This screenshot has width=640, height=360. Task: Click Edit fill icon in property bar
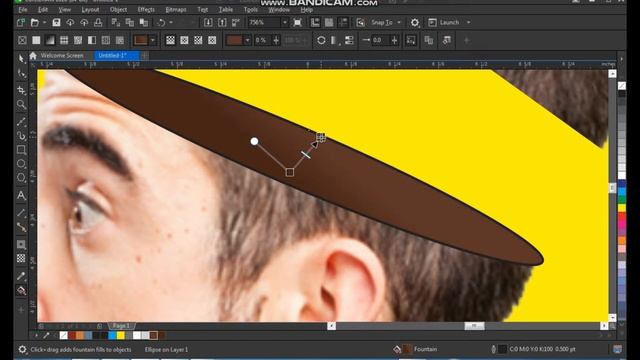pos(447,40)
